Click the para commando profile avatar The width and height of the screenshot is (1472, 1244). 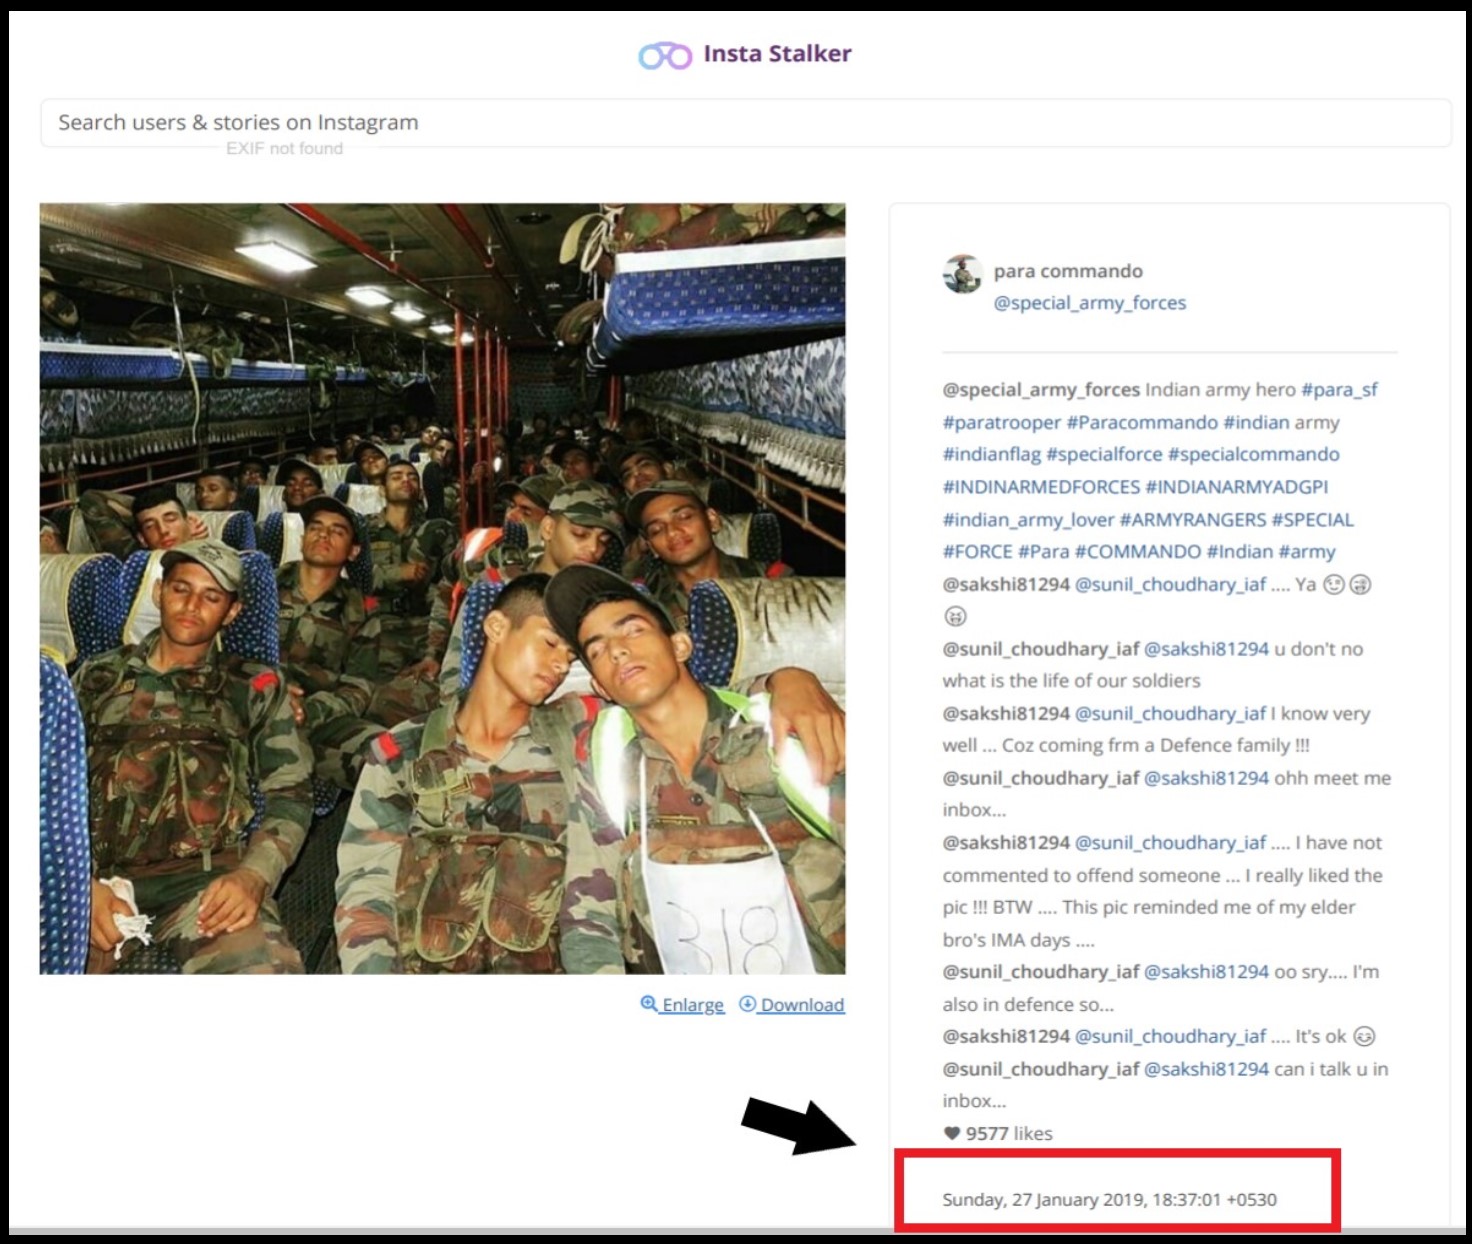click(962, 274)
